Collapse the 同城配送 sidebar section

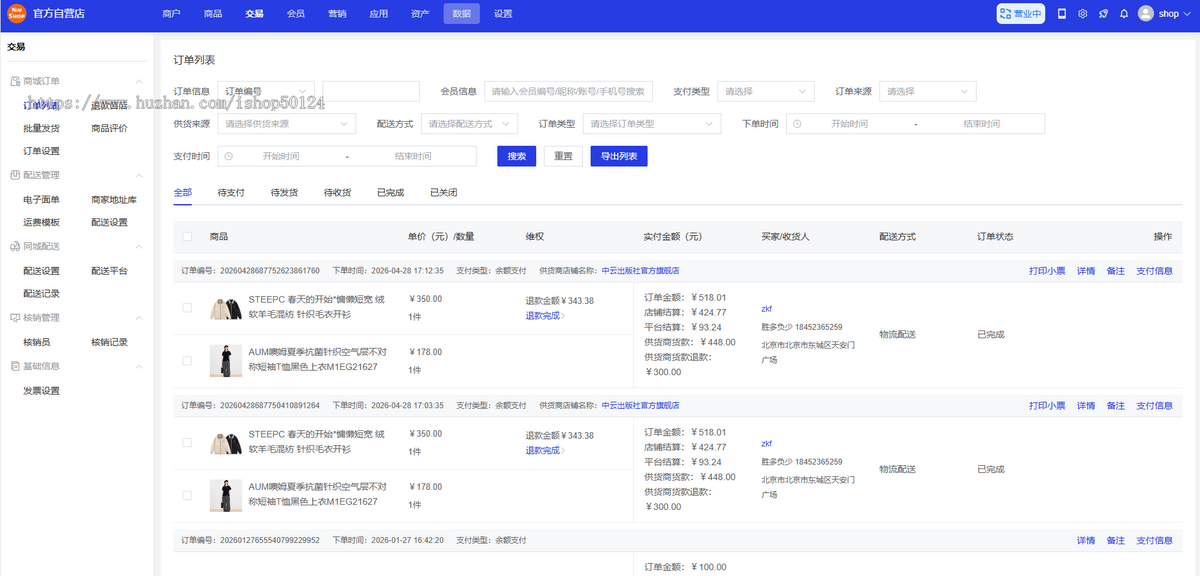[x=139, y=246]
